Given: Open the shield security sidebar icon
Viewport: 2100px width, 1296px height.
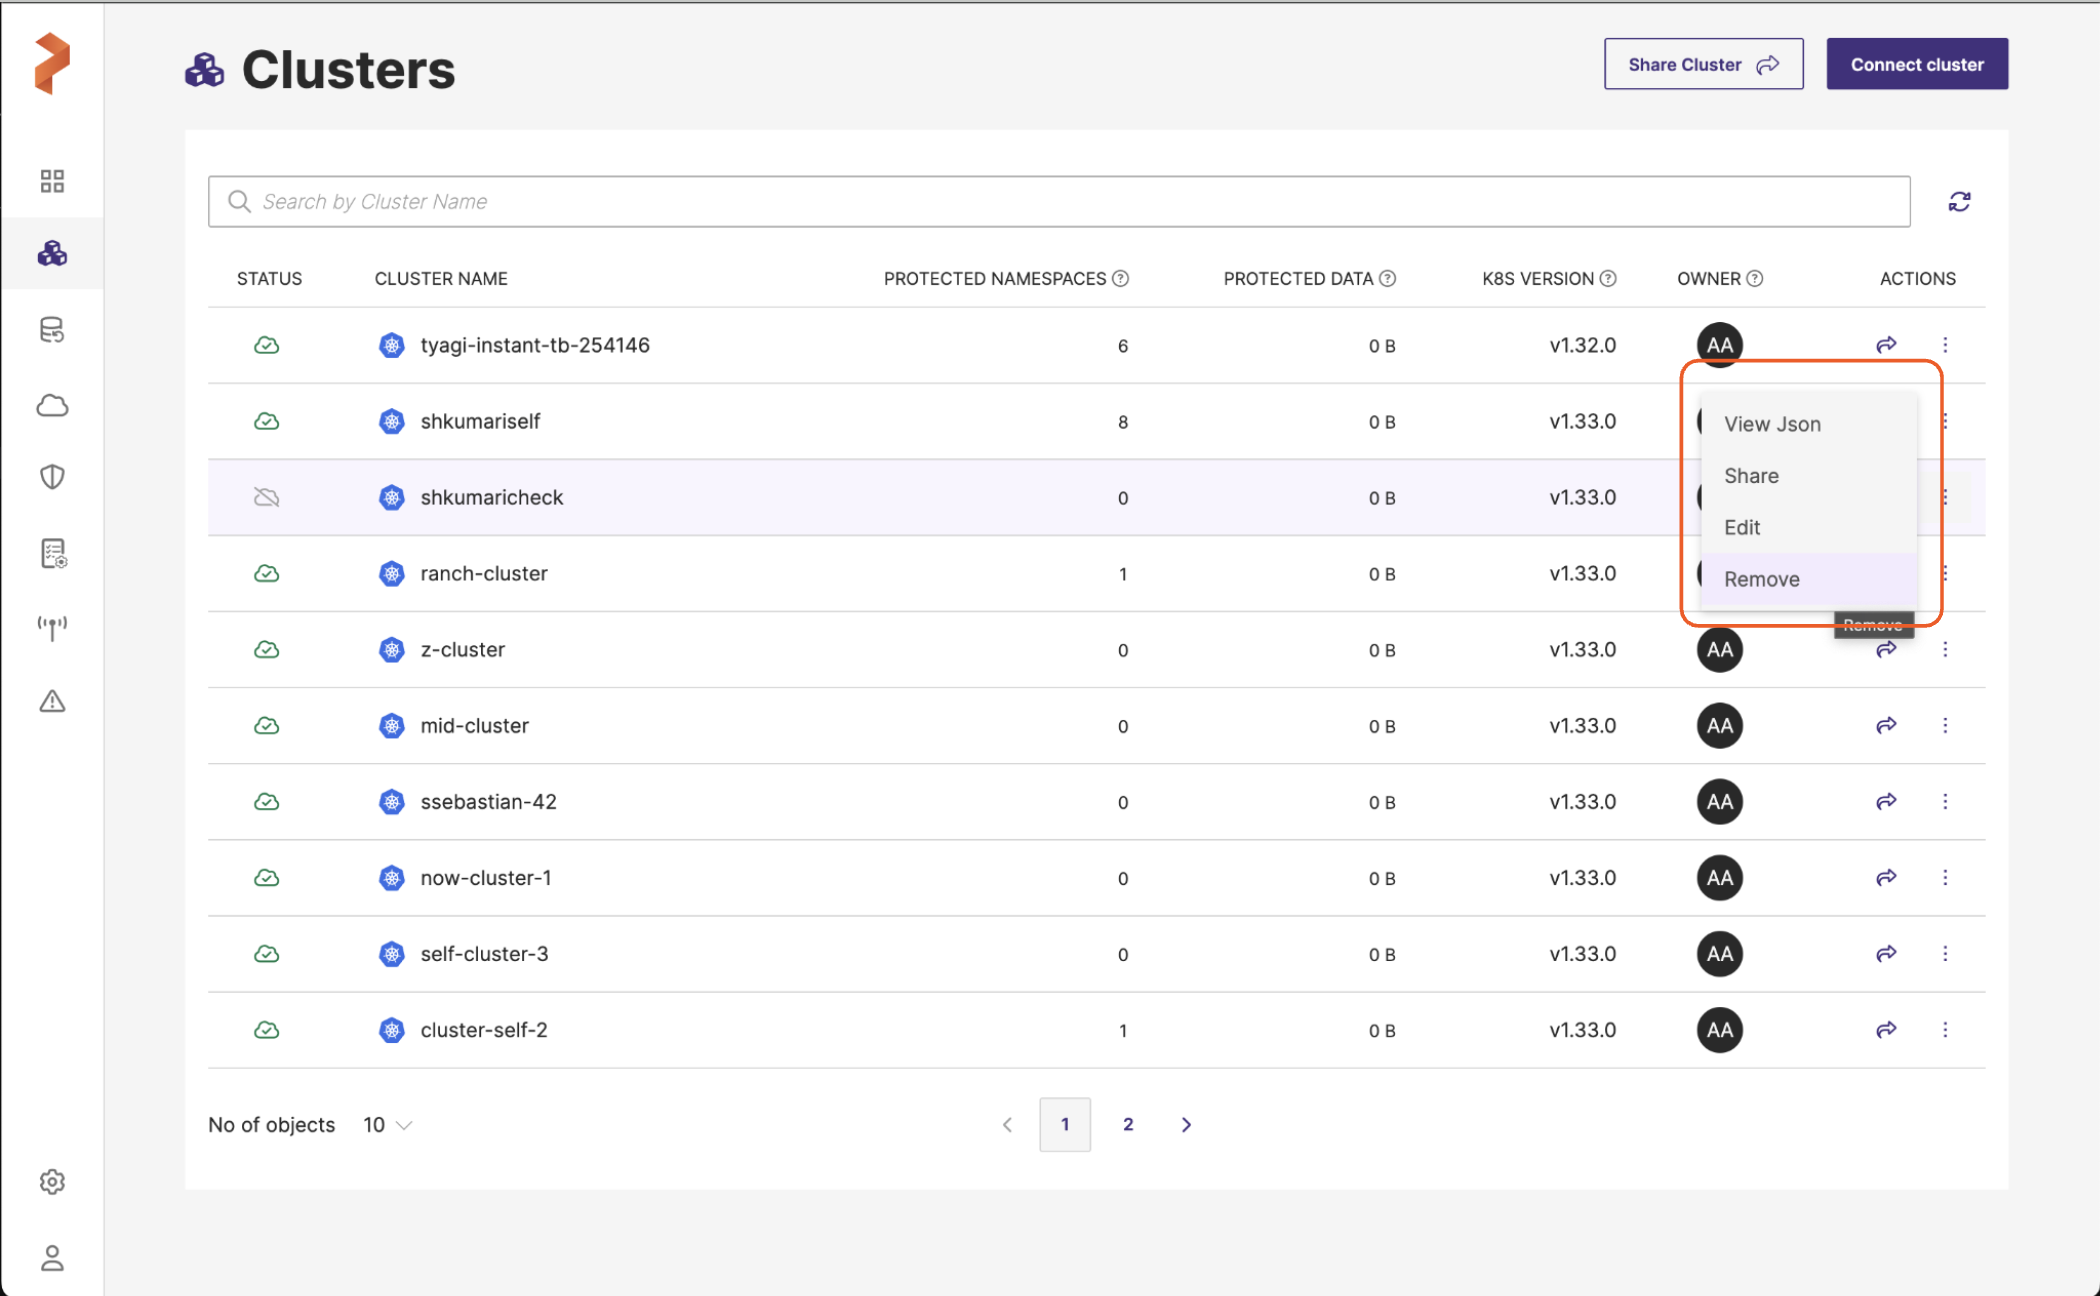Looking at the screenshot, I should pos(52,477).
